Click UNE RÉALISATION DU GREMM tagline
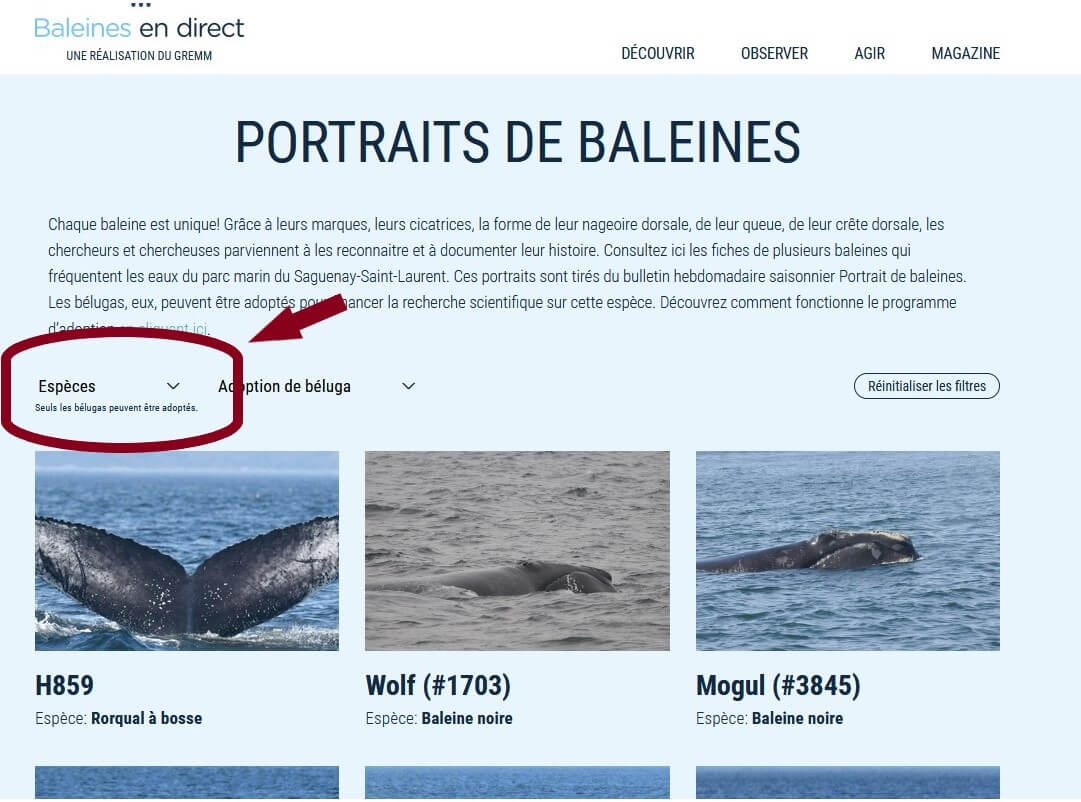The height and width of the screenshot is (802, 1081). (x=139, y=56)
